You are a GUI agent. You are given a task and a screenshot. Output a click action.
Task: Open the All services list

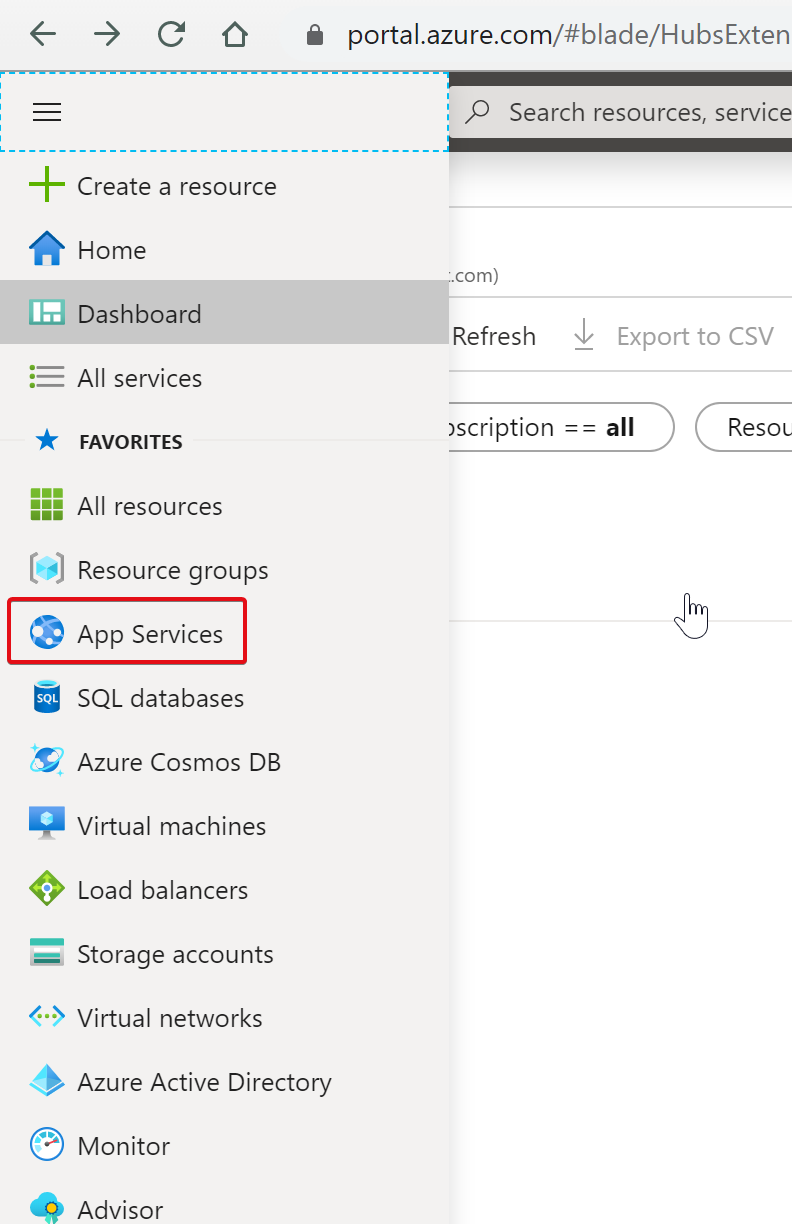pos(139,378)
